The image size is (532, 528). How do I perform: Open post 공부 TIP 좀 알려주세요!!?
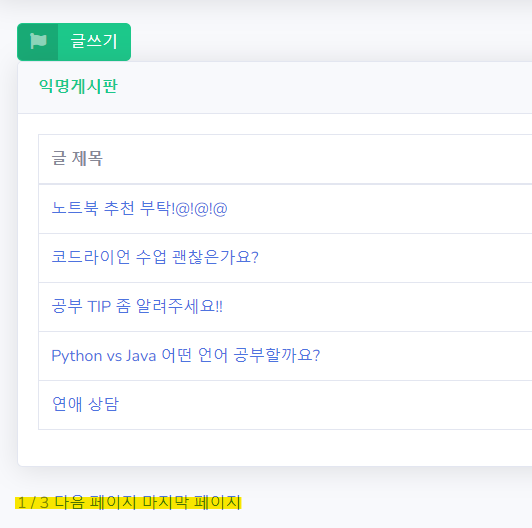click(x=137, y=306)
